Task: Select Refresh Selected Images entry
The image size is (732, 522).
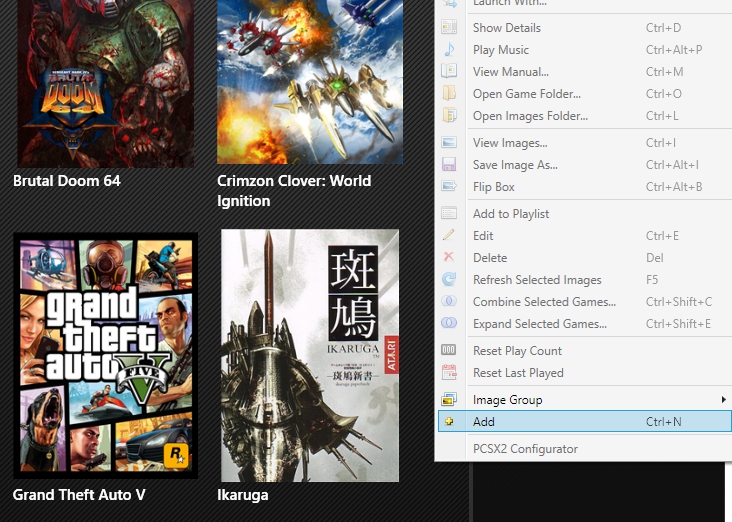Action: 584,279
